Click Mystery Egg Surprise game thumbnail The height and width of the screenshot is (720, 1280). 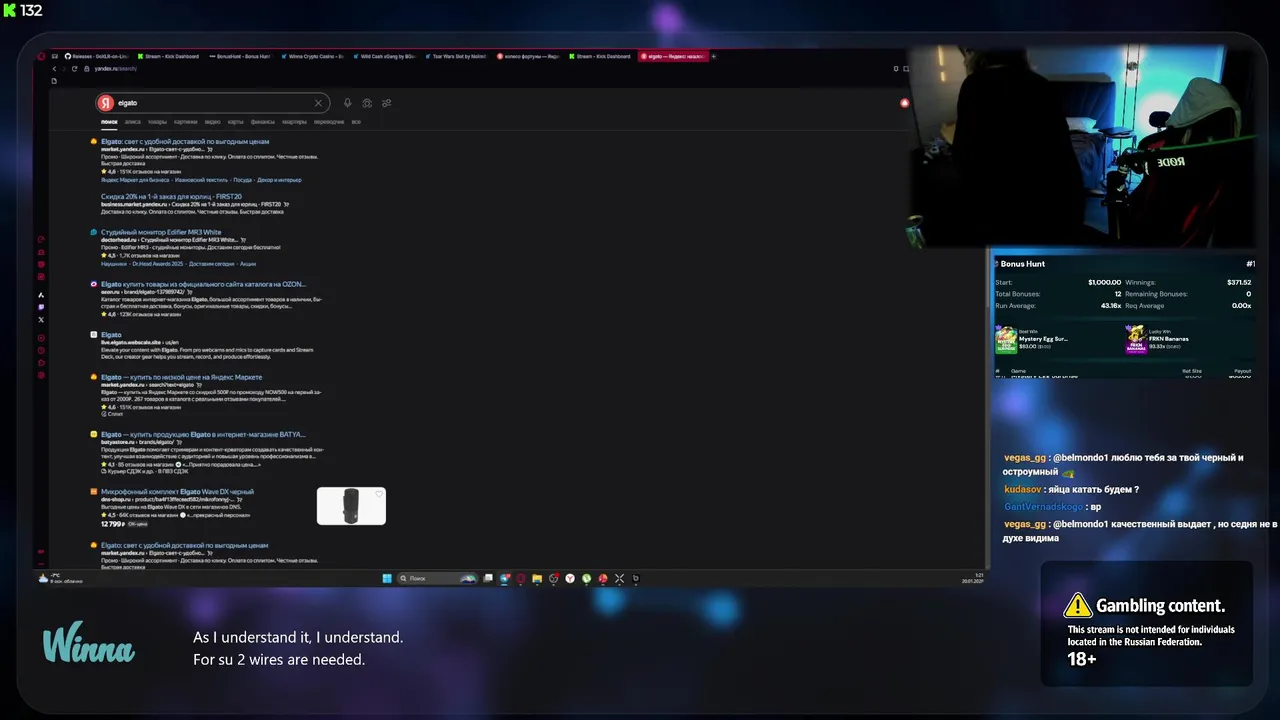1006,341
